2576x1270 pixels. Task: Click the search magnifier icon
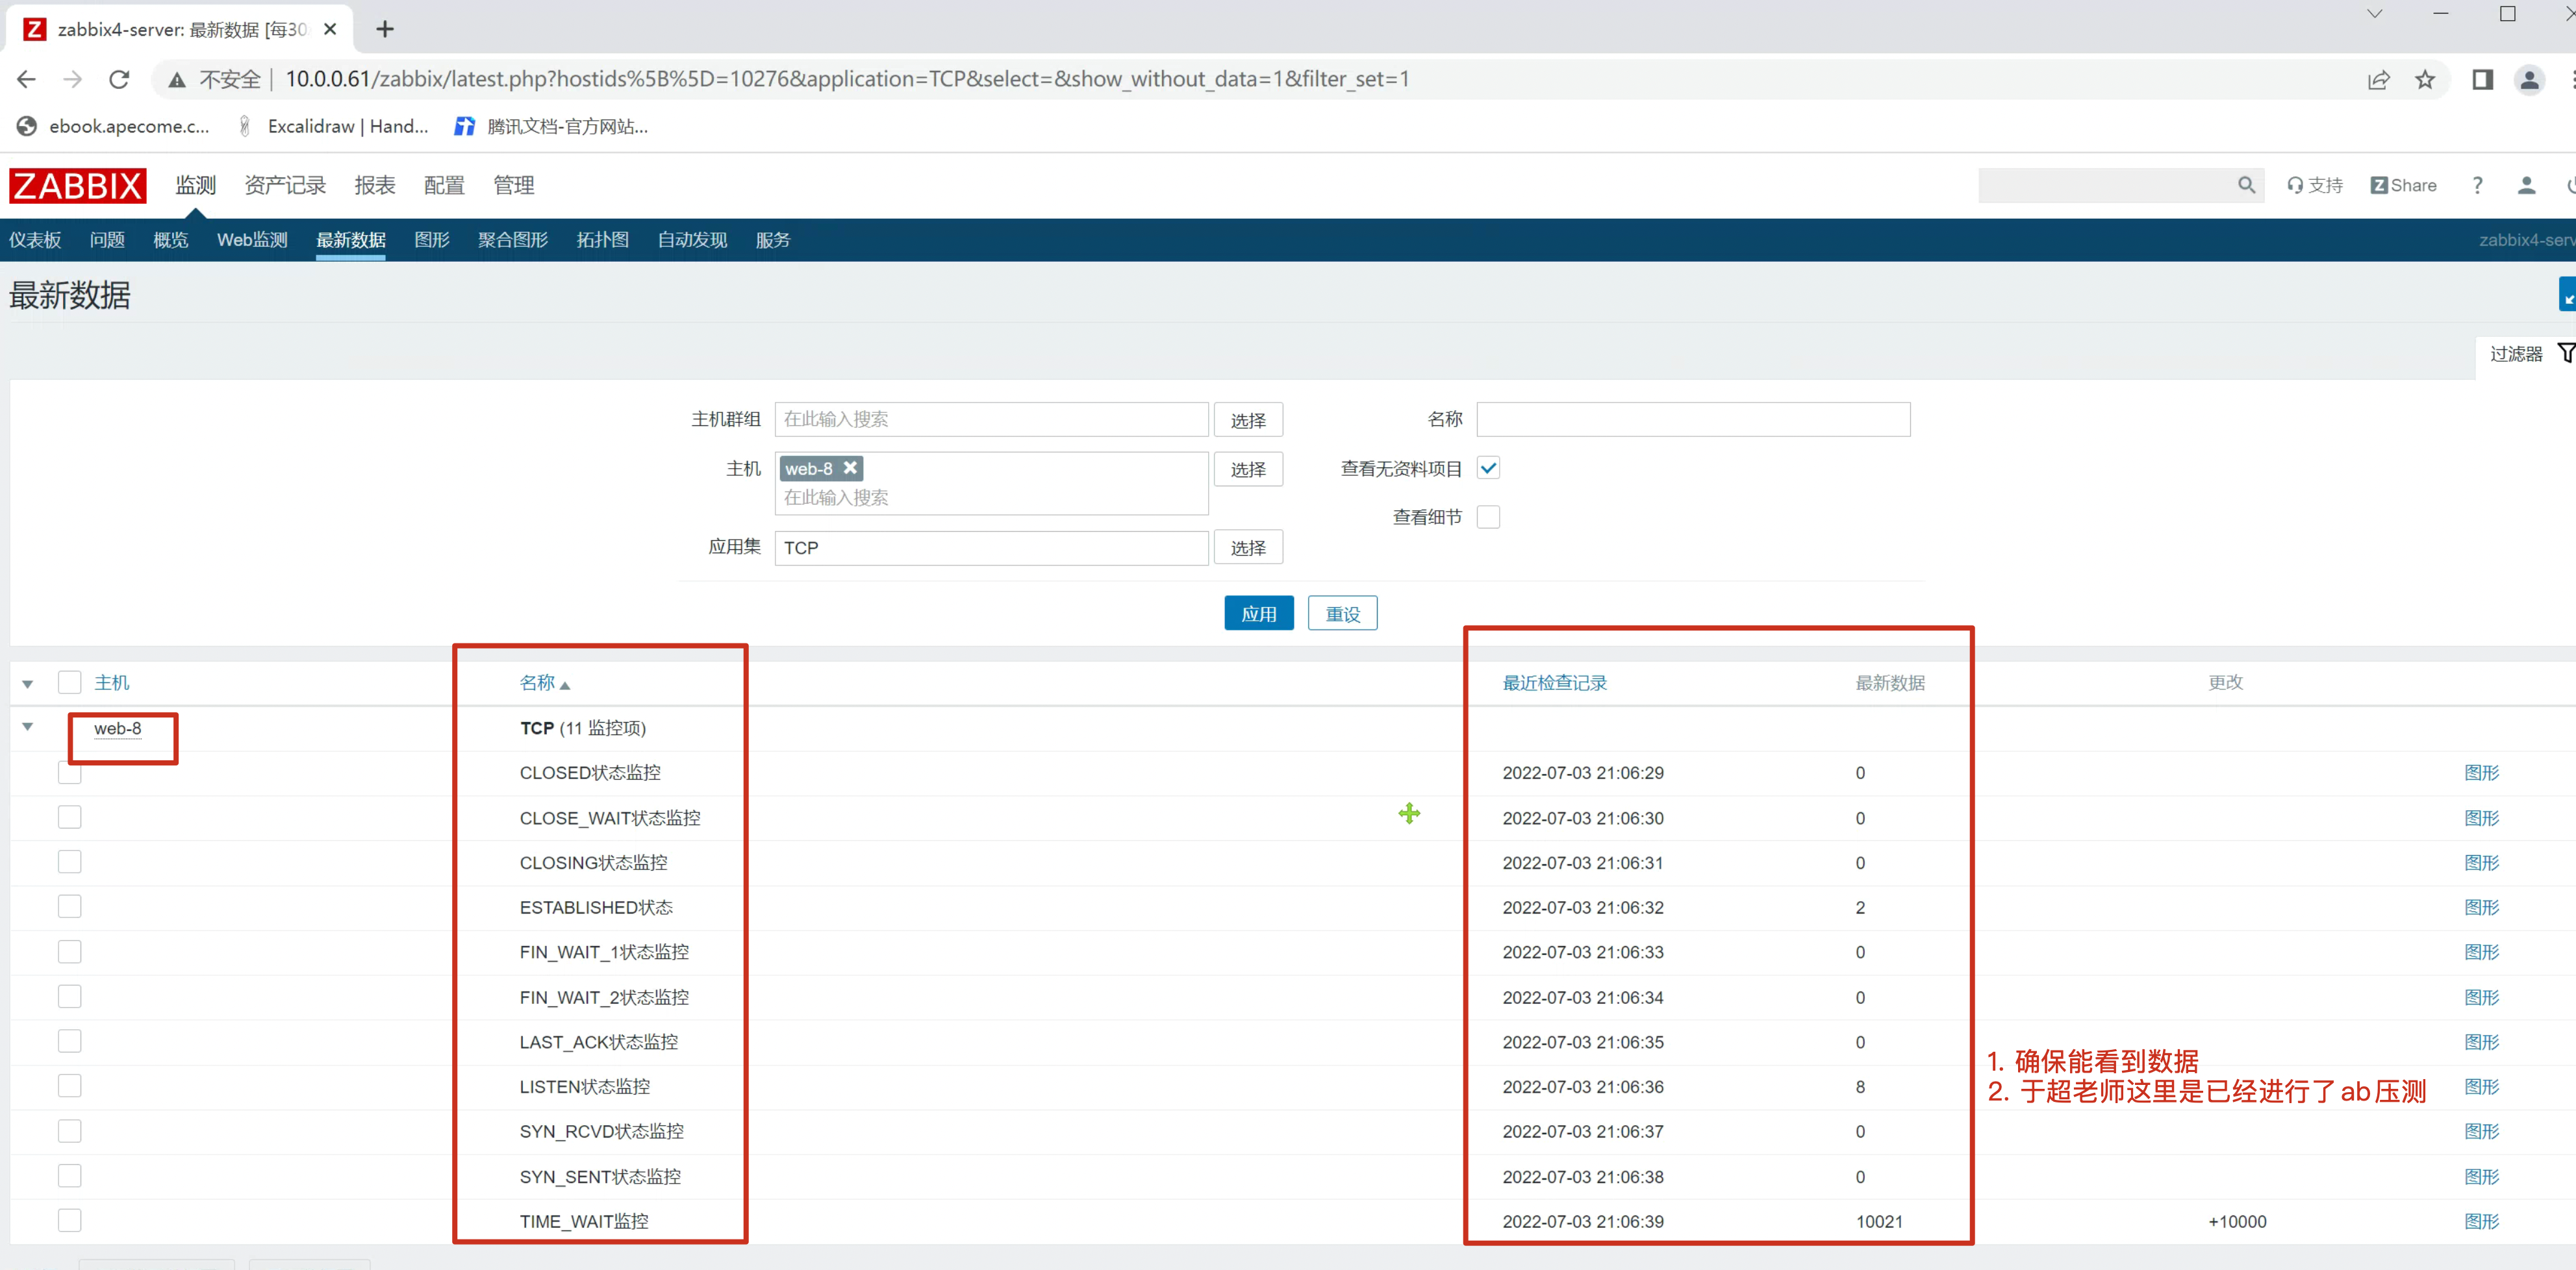pyautogui.click(x=2245, y=185)
